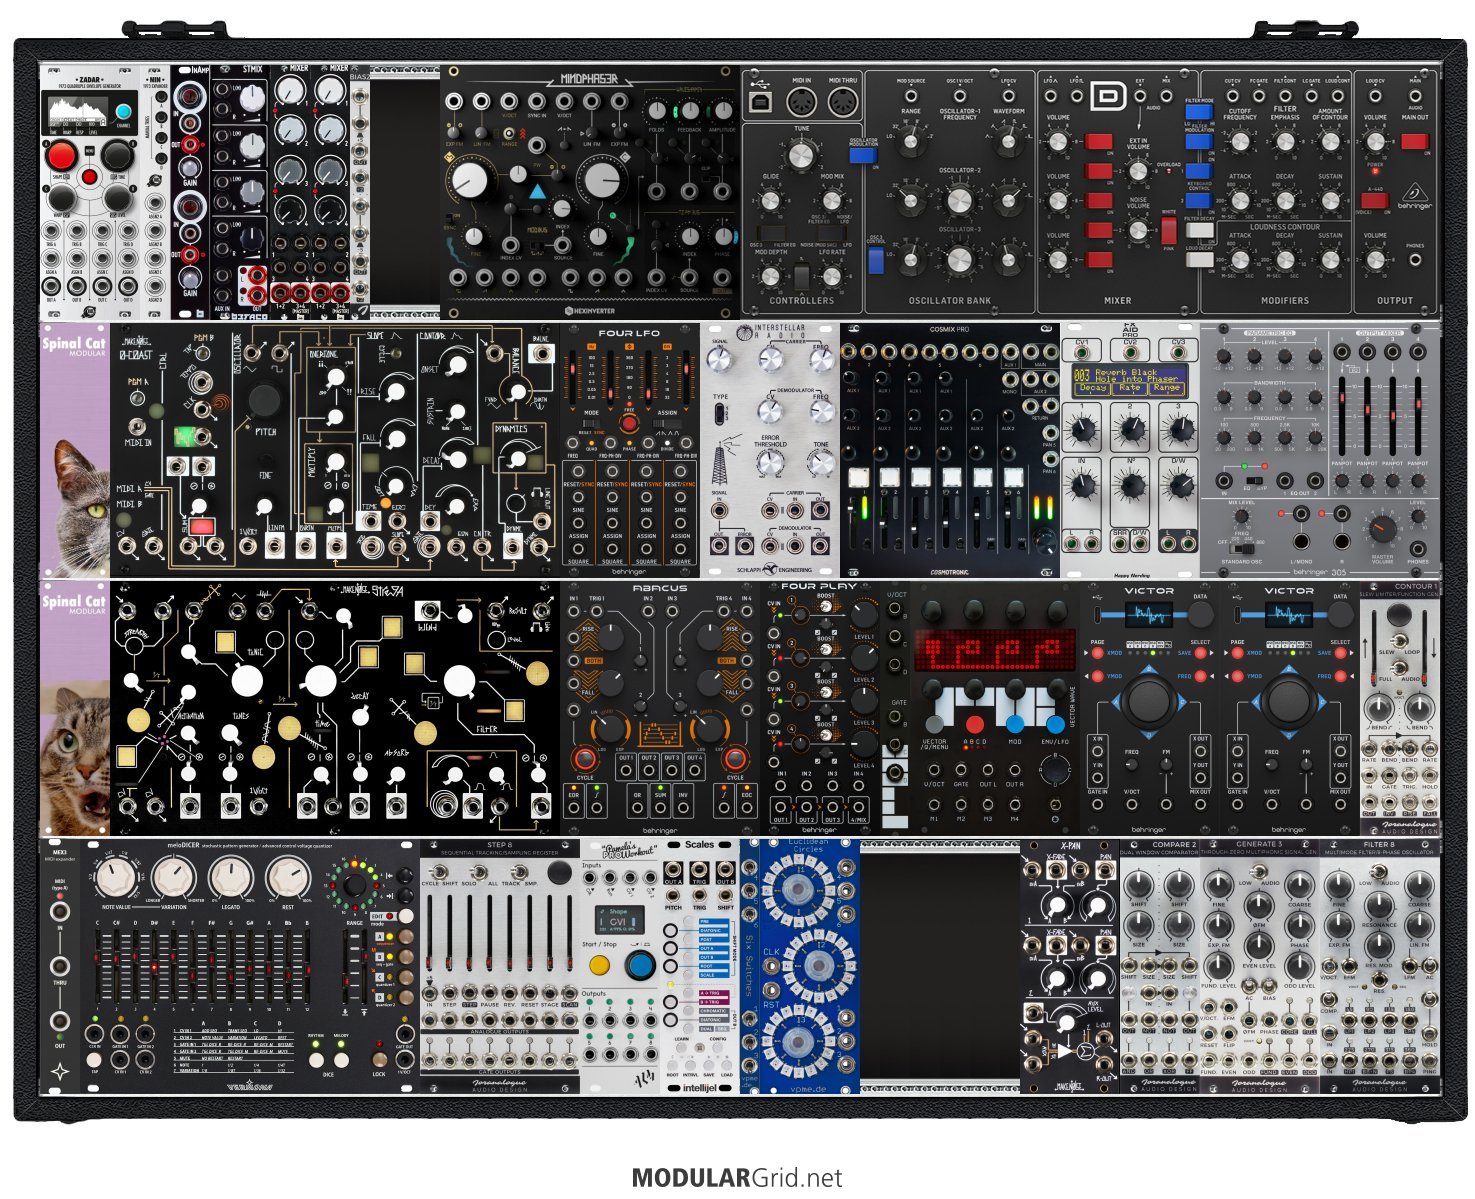This screenshot has height=1199, width=1475.
Task: Click the large Pitch knob on 0-Coast
Action: click(265, 399)
